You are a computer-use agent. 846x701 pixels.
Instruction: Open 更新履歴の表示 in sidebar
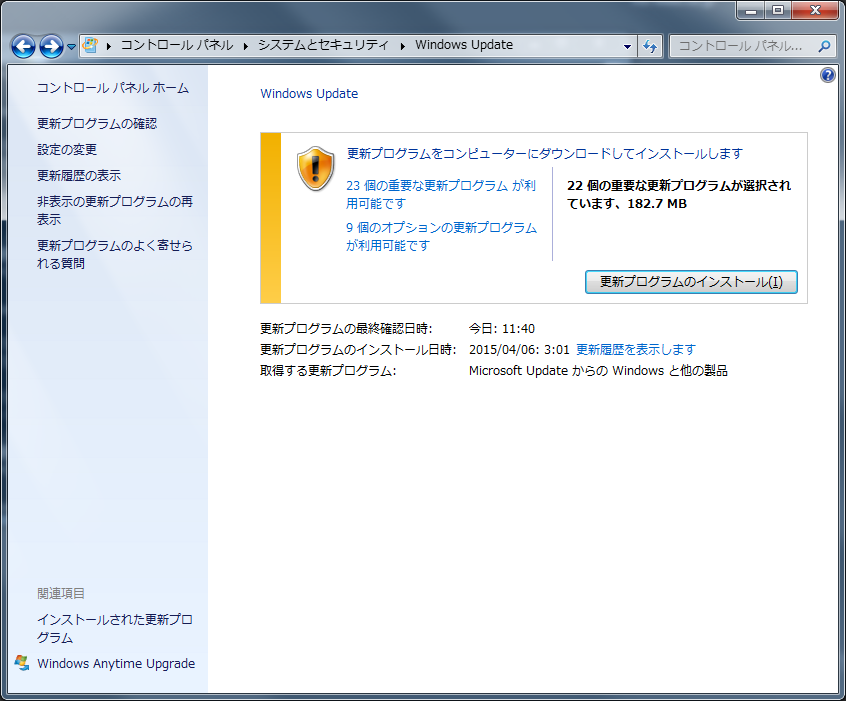coord(79,175)
